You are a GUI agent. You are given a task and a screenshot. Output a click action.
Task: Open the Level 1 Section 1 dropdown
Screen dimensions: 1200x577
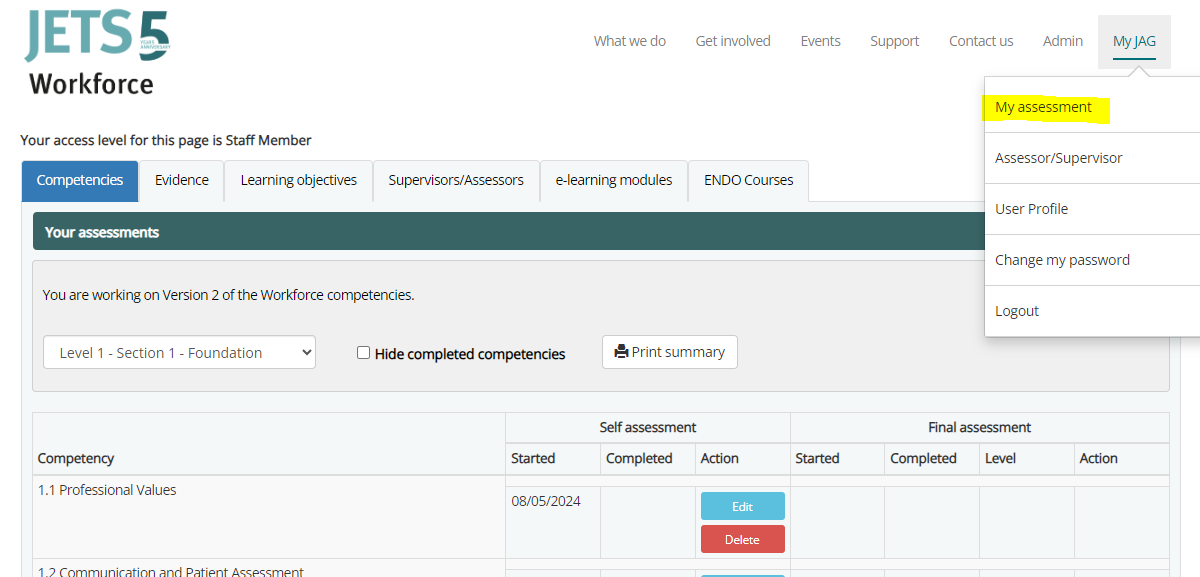[x=179, y=353]
